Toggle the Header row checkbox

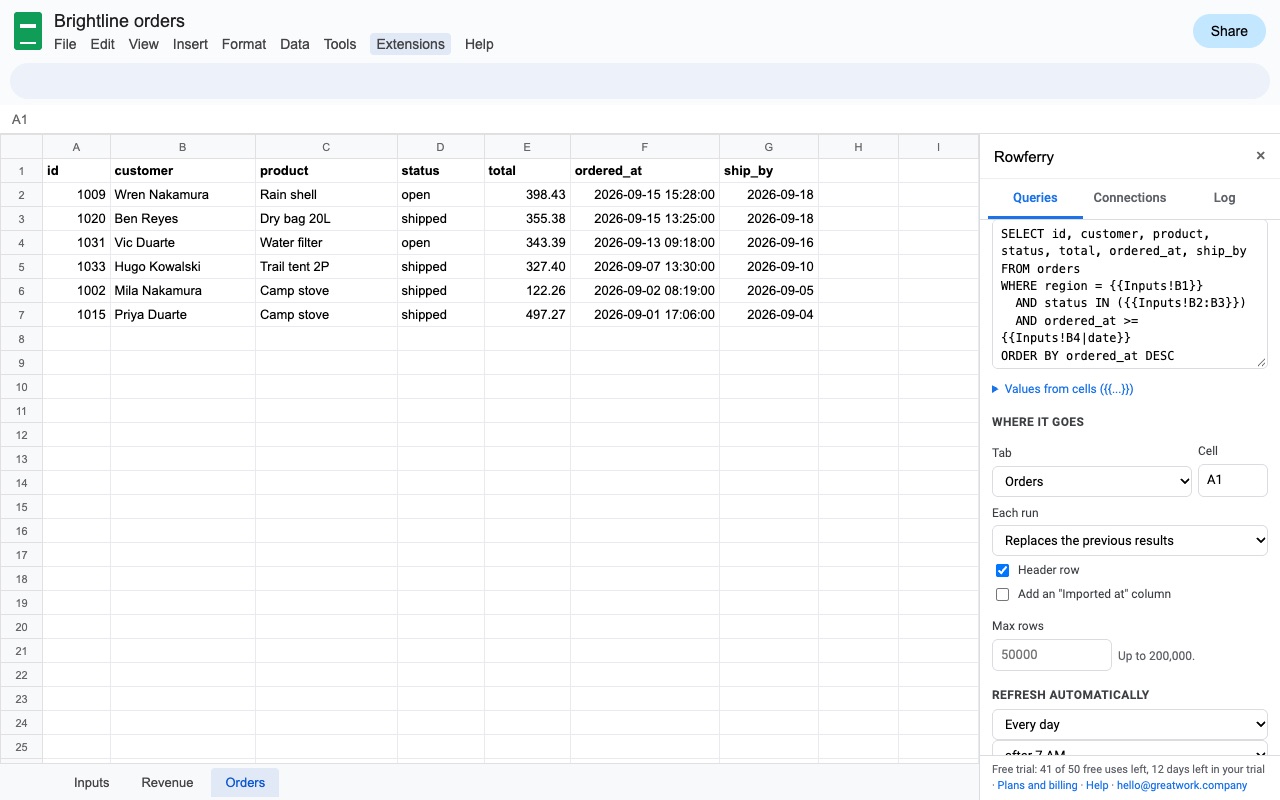(x=1002, y=570)
